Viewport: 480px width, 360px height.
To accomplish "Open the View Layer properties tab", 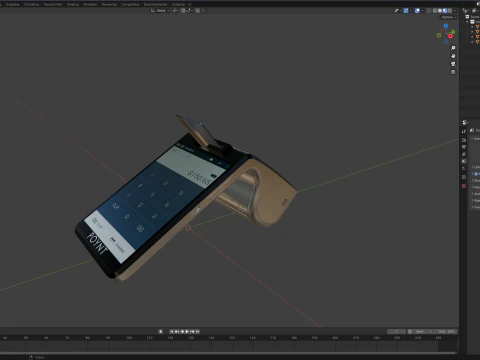I will point(464,154).
